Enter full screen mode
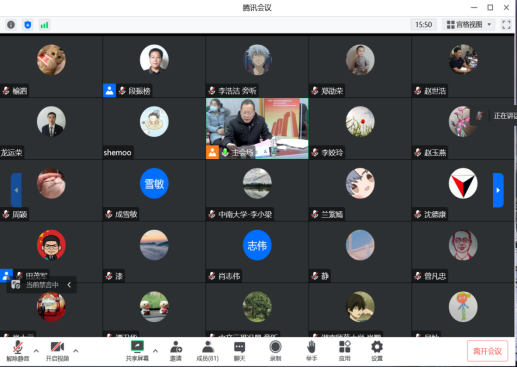Screen dimensions: 517x368 506,25
